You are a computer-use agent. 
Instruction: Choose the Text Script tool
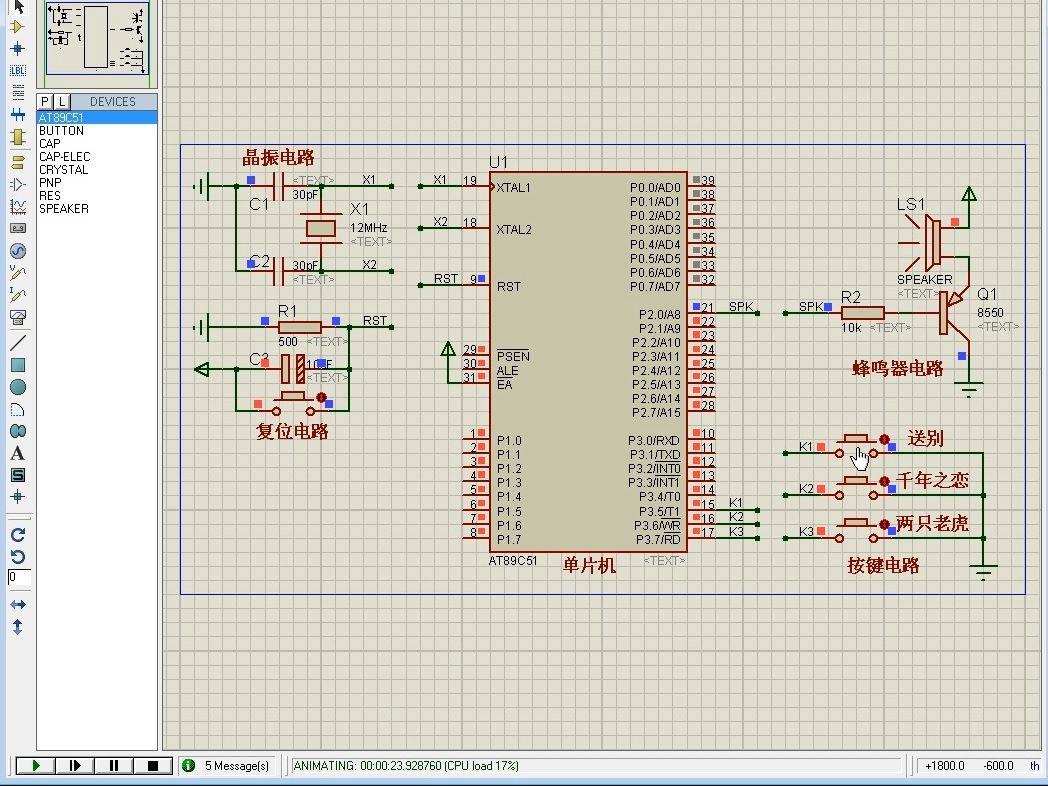pyautogui.click(x=17, y=92)
